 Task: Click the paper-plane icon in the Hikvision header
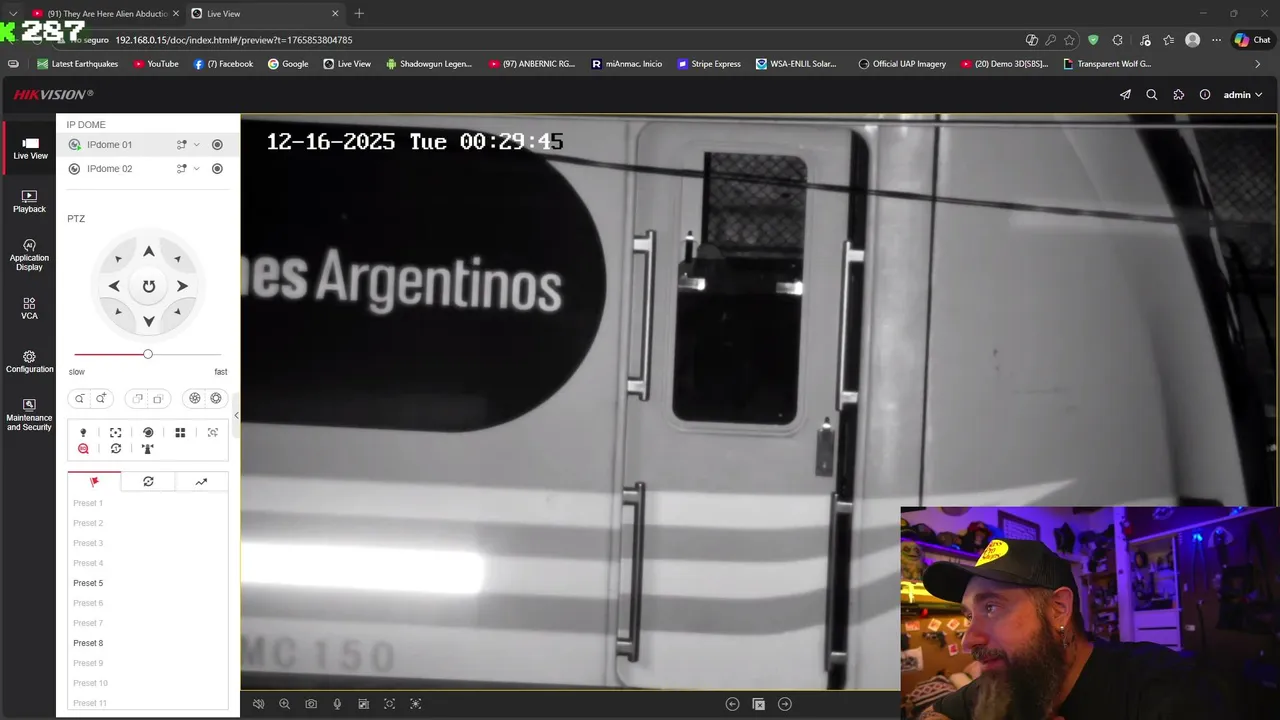1125,95
